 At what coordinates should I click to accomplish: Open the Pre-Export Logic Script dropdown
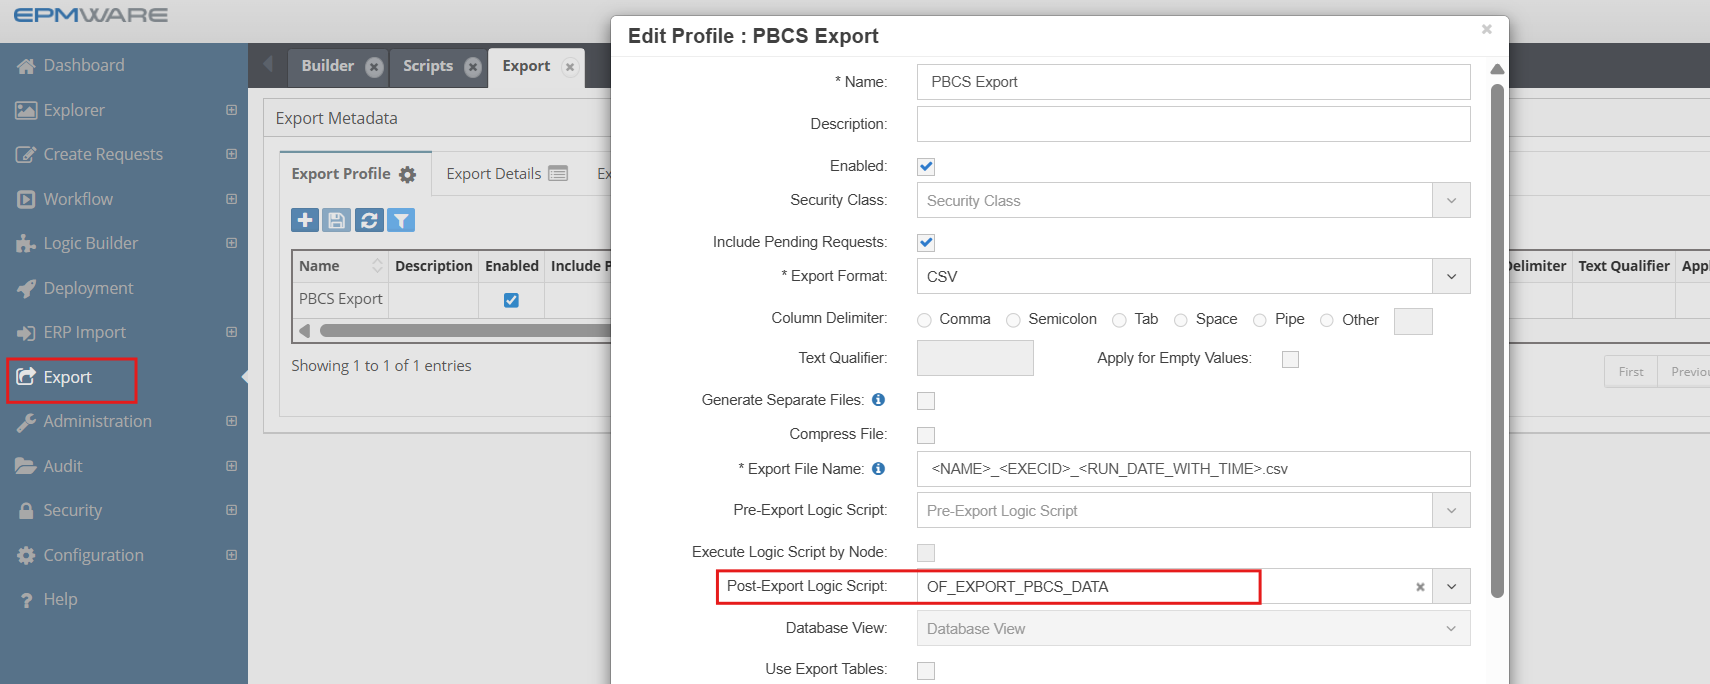(x=1451, y=510)
